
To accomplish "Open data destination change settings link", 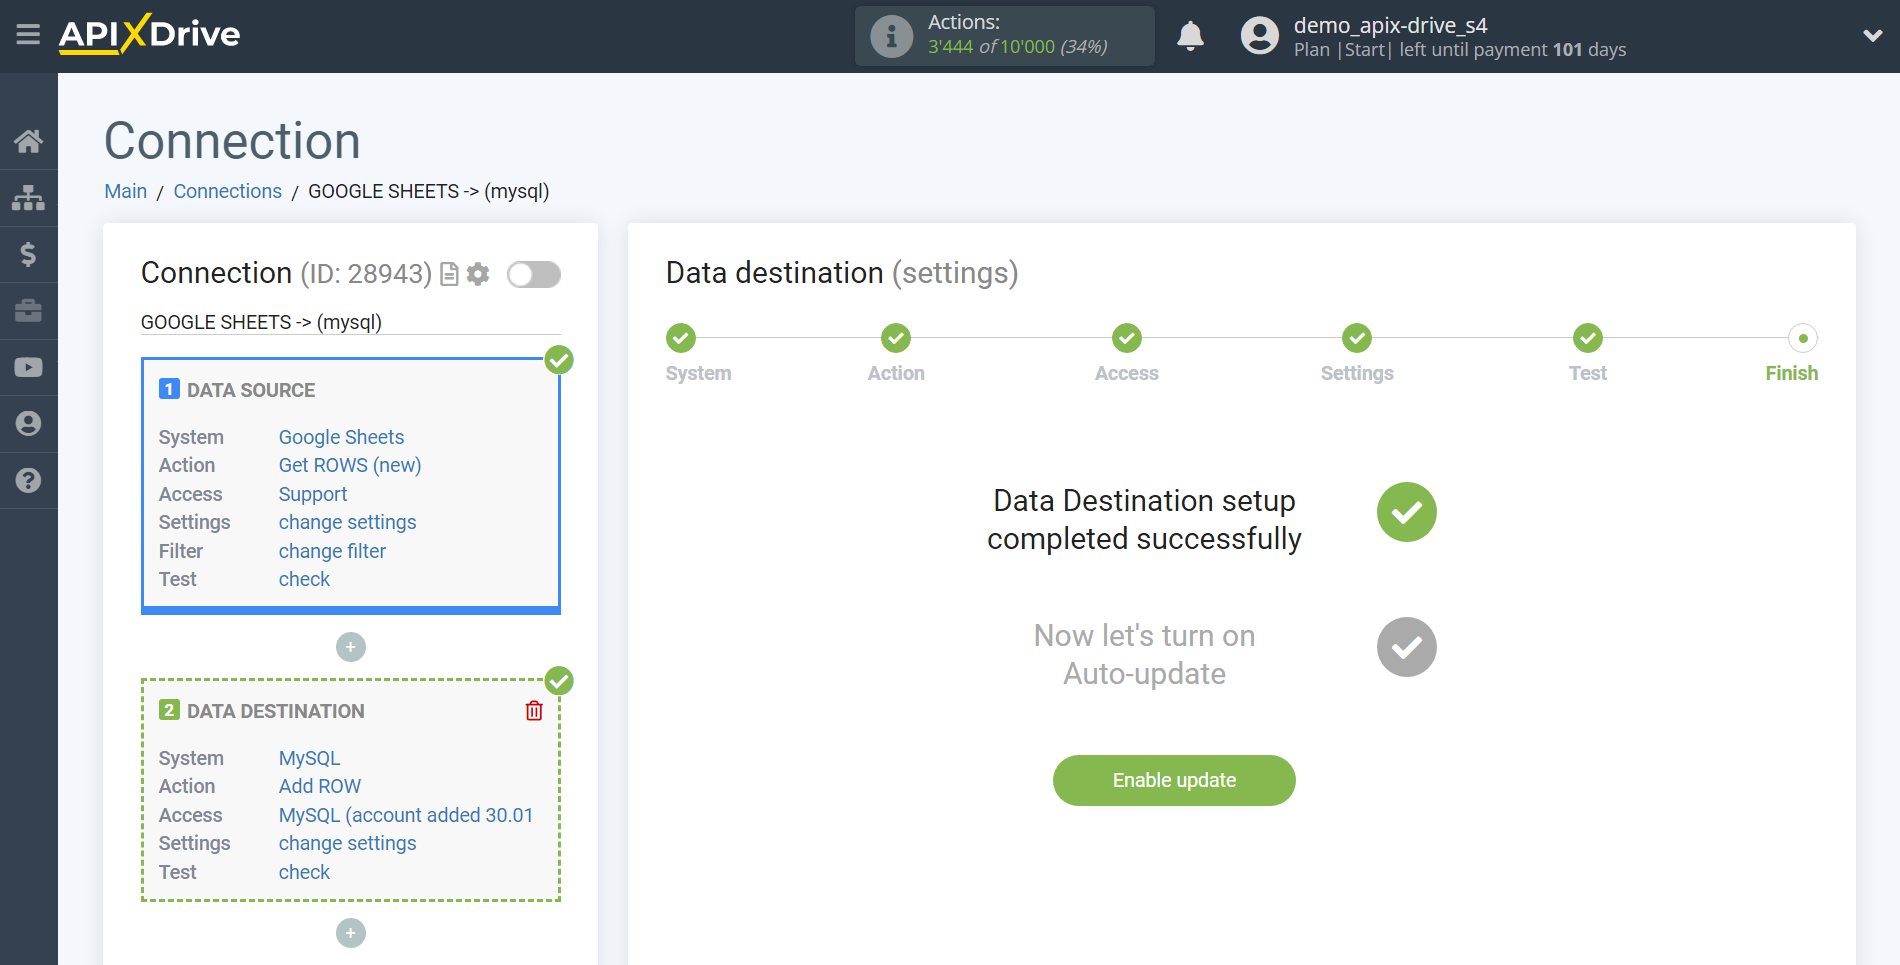I will (347, 843).
